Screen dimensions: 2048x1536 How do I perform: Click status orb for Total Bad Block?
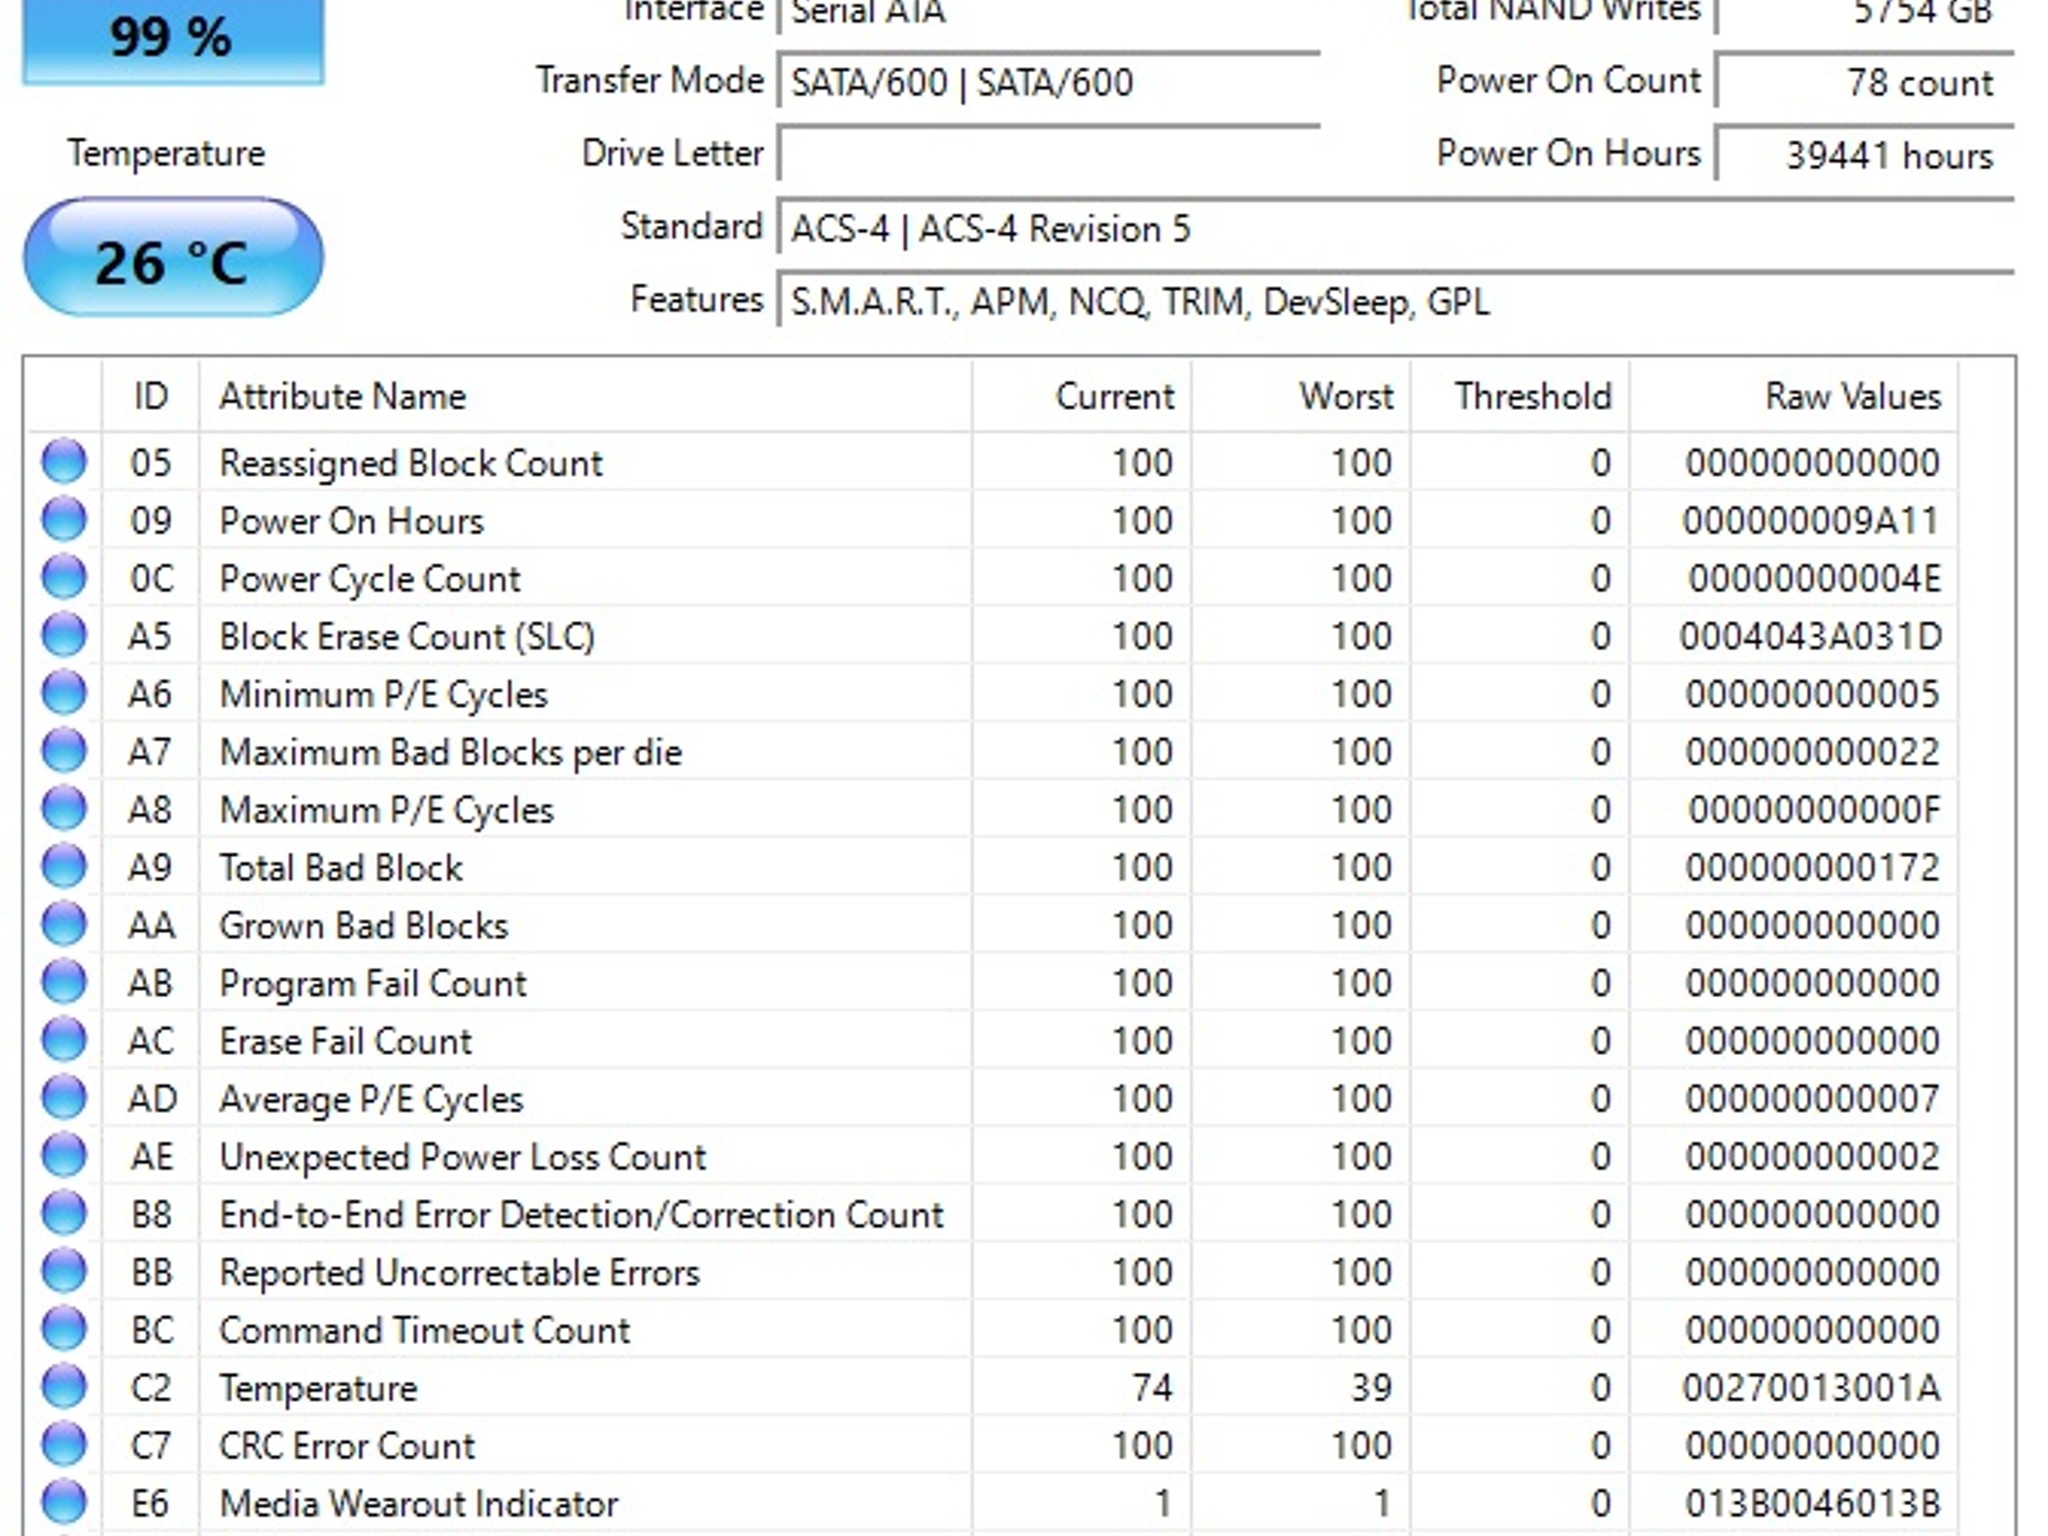pos(64,867)
